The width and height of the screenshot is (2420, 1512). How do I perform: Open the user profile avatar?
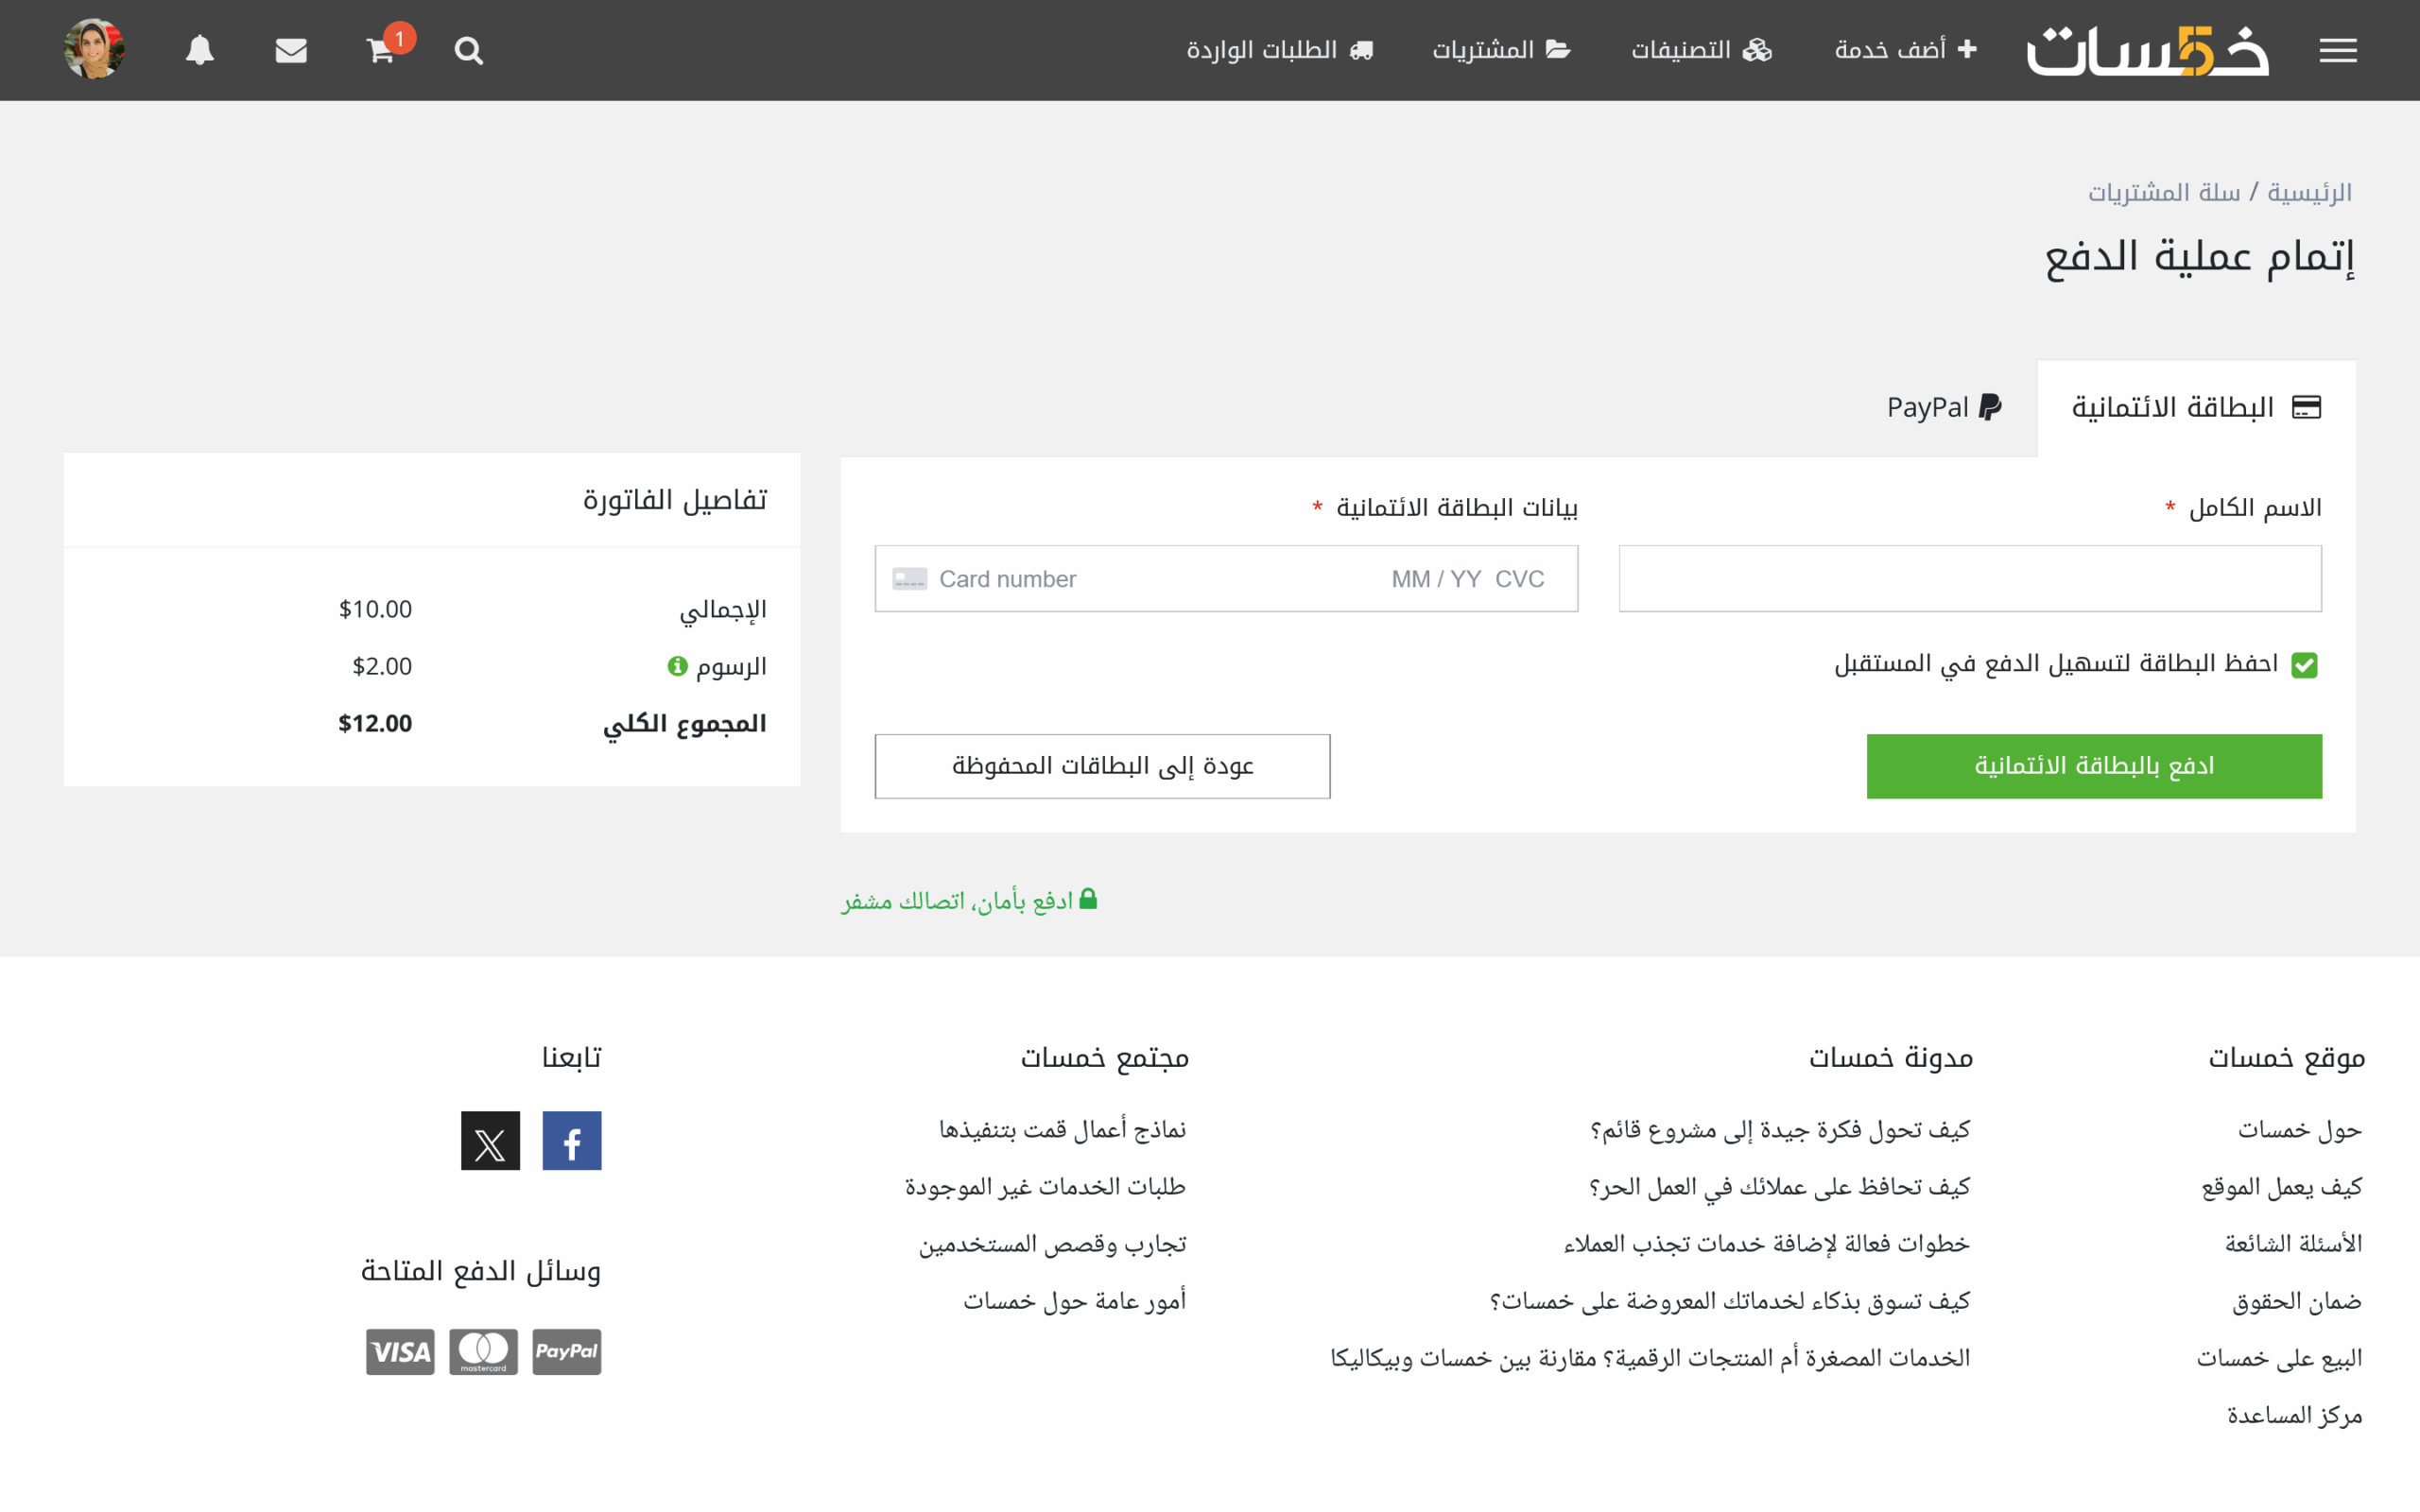tap(94, 49)
